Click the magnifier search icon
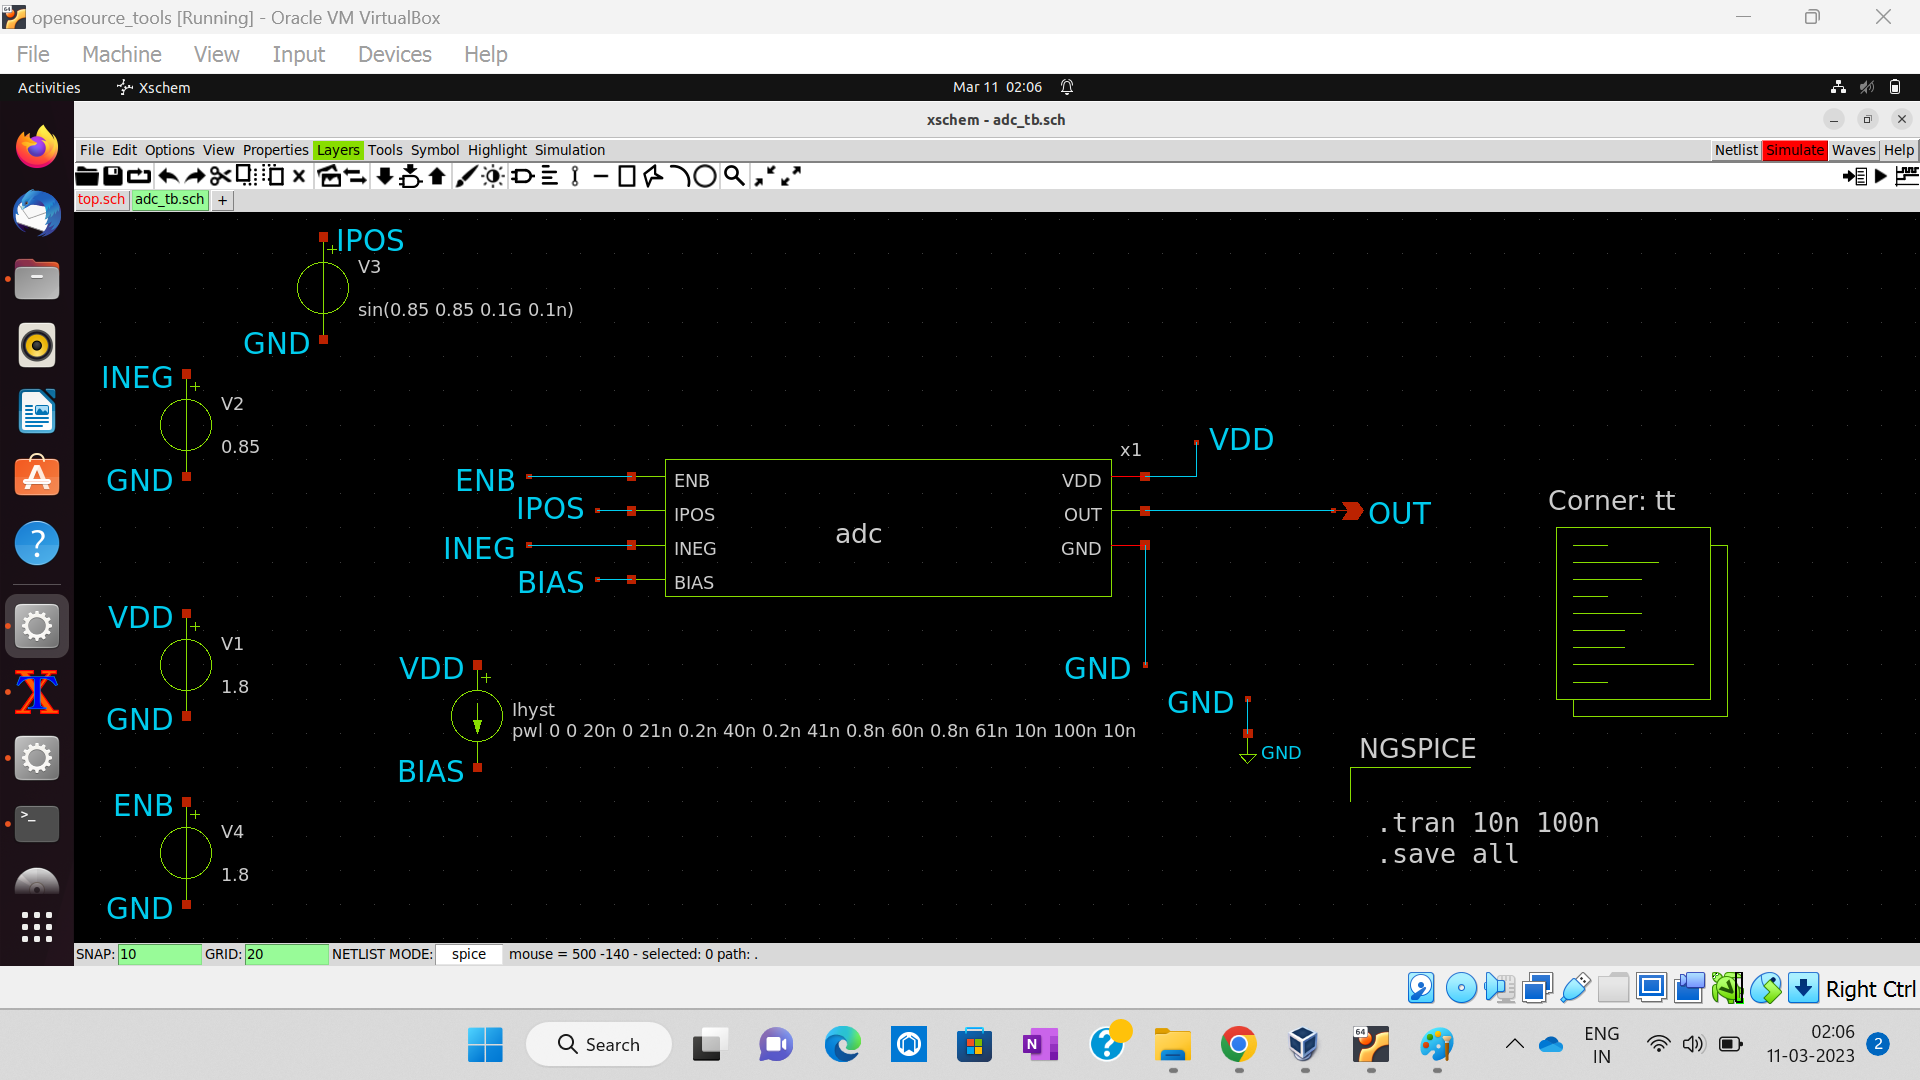 (734, 176)
